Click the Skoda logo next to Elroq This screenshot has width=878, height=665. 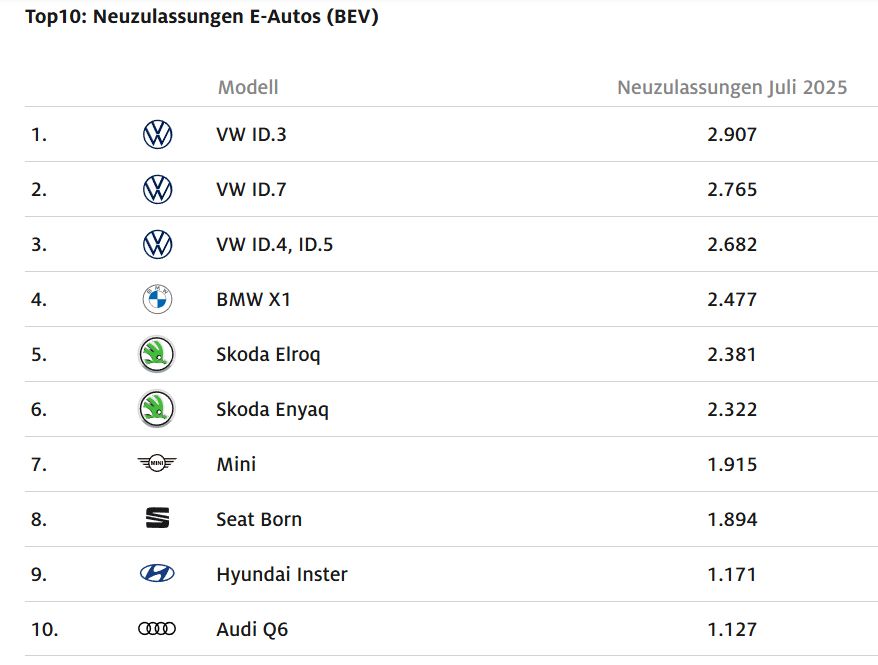[157, 354]
